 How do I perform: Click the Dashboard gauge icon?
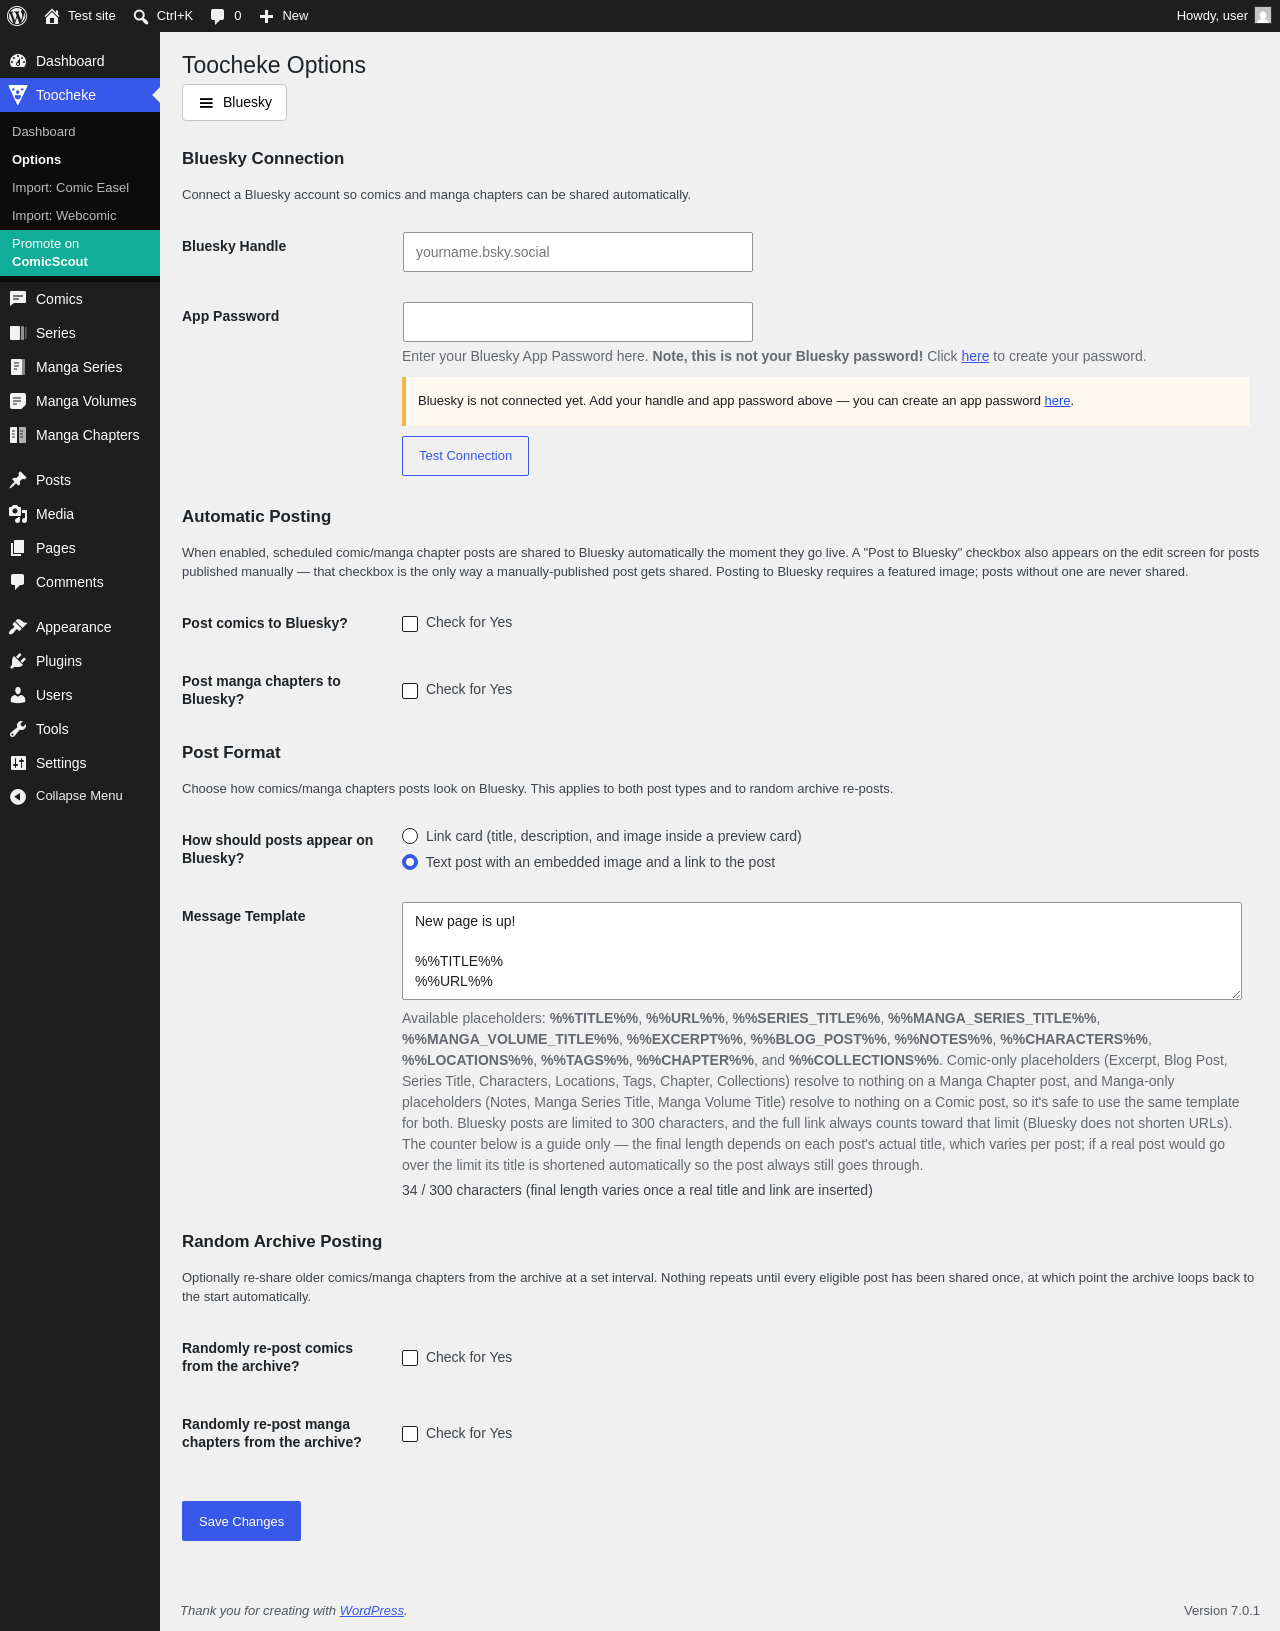pyautogui.click(x=18, y=61)
